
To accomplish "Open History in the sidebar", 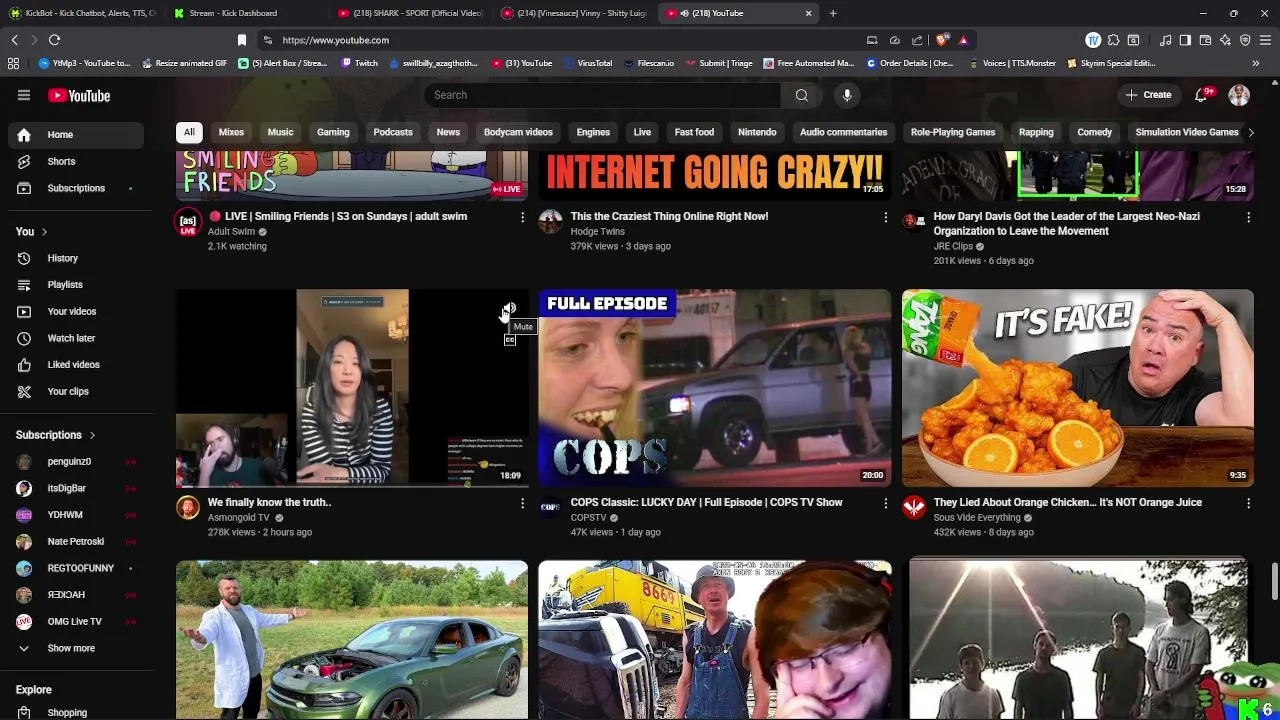I will (76, 258).
